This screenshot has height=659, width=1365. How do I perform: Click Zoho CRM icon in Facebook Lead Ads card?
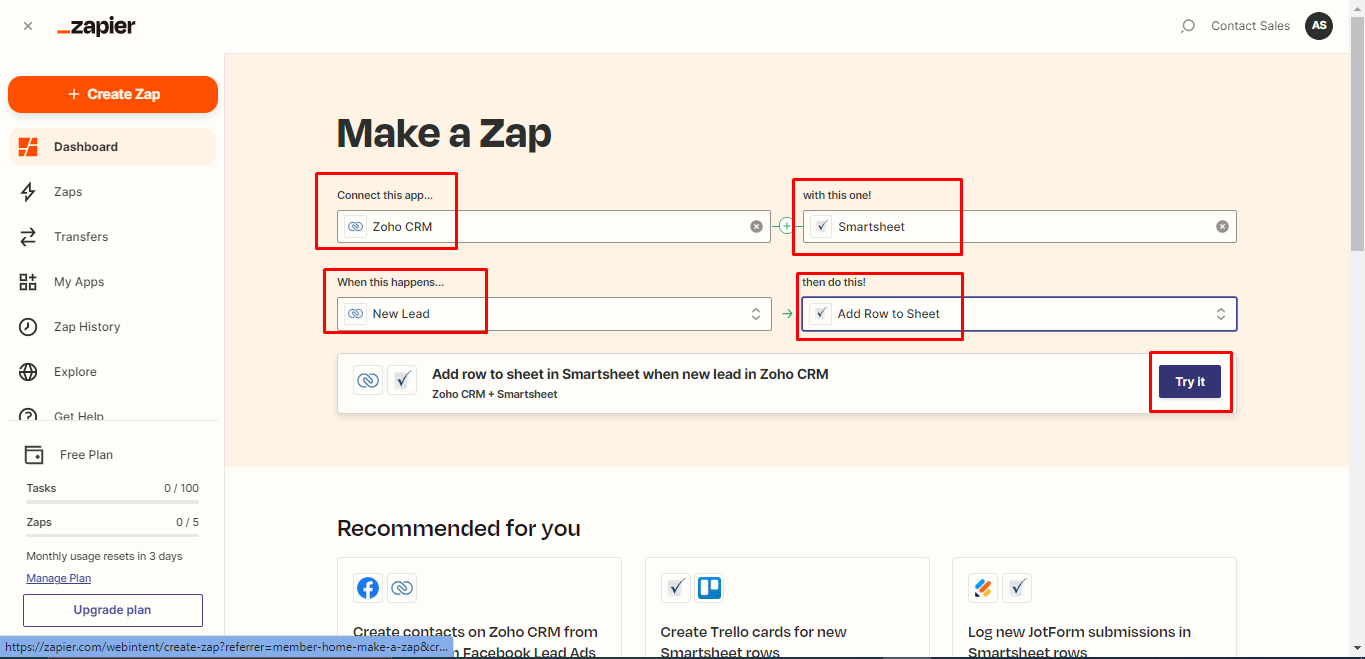402,588
